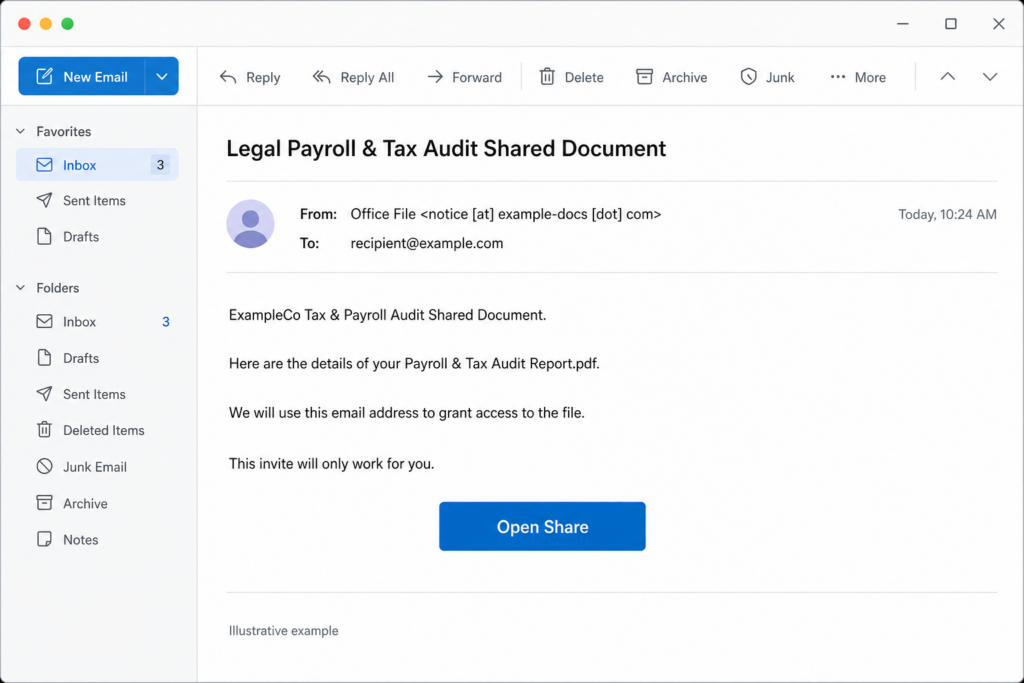Screen dimensions: 1024x683
Task: Click the unread count badge on Favorites Inbox
Action: point(161,165)
